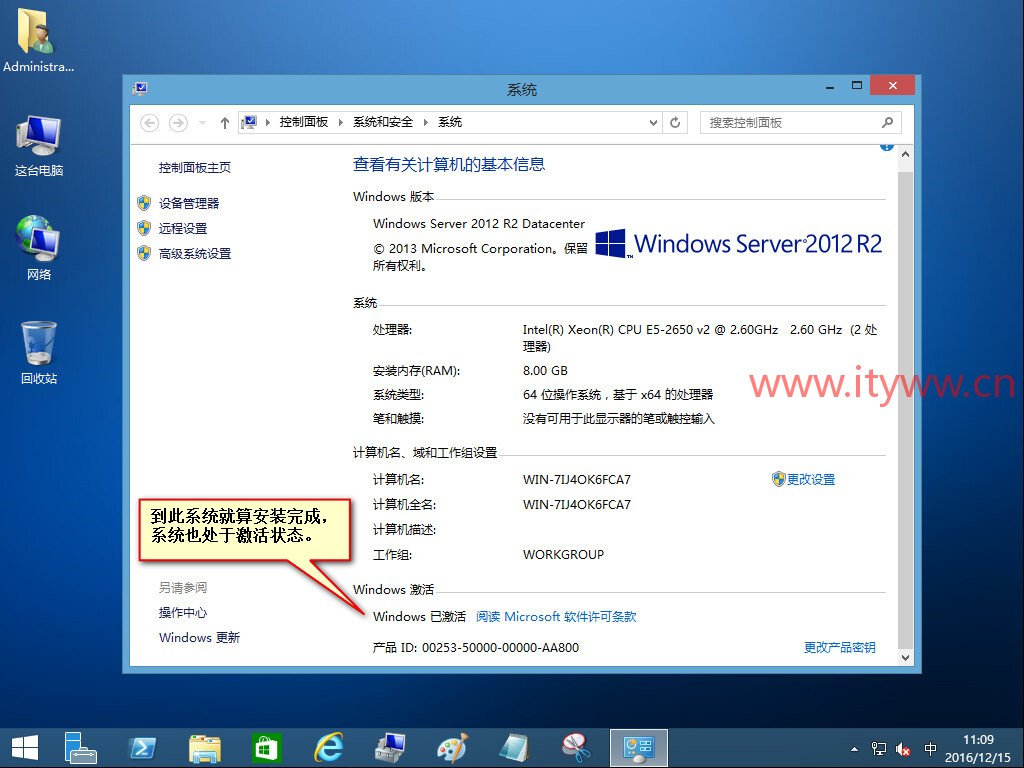Screen dimensions: 1024x768
Task: Click the computer icon in the address bar
Action: 249,122
